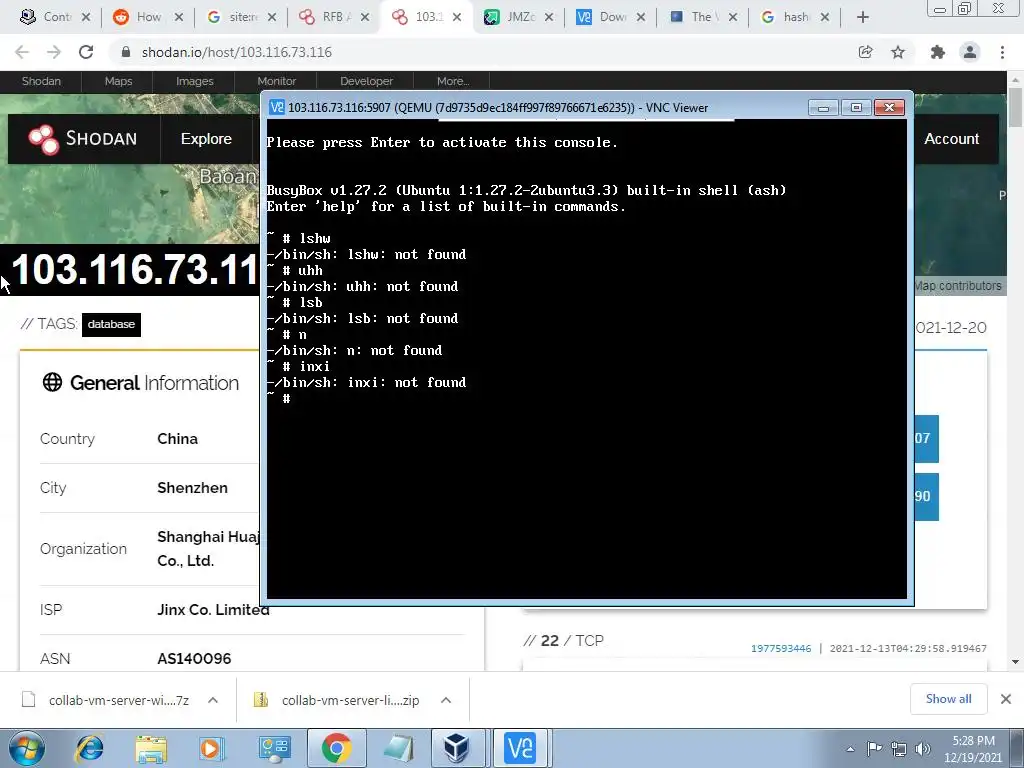1024x768 pixels.
Task: Click the volume speaker tray icon
Action: coord(923,749)
